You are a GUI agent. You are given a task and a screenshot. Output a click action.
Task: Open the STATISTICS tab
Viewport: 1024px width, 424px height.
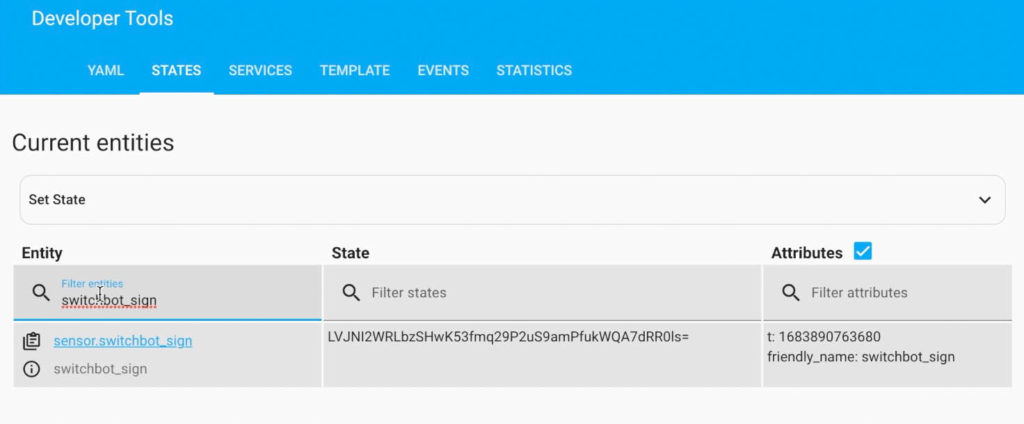click(x=534, y=71)
